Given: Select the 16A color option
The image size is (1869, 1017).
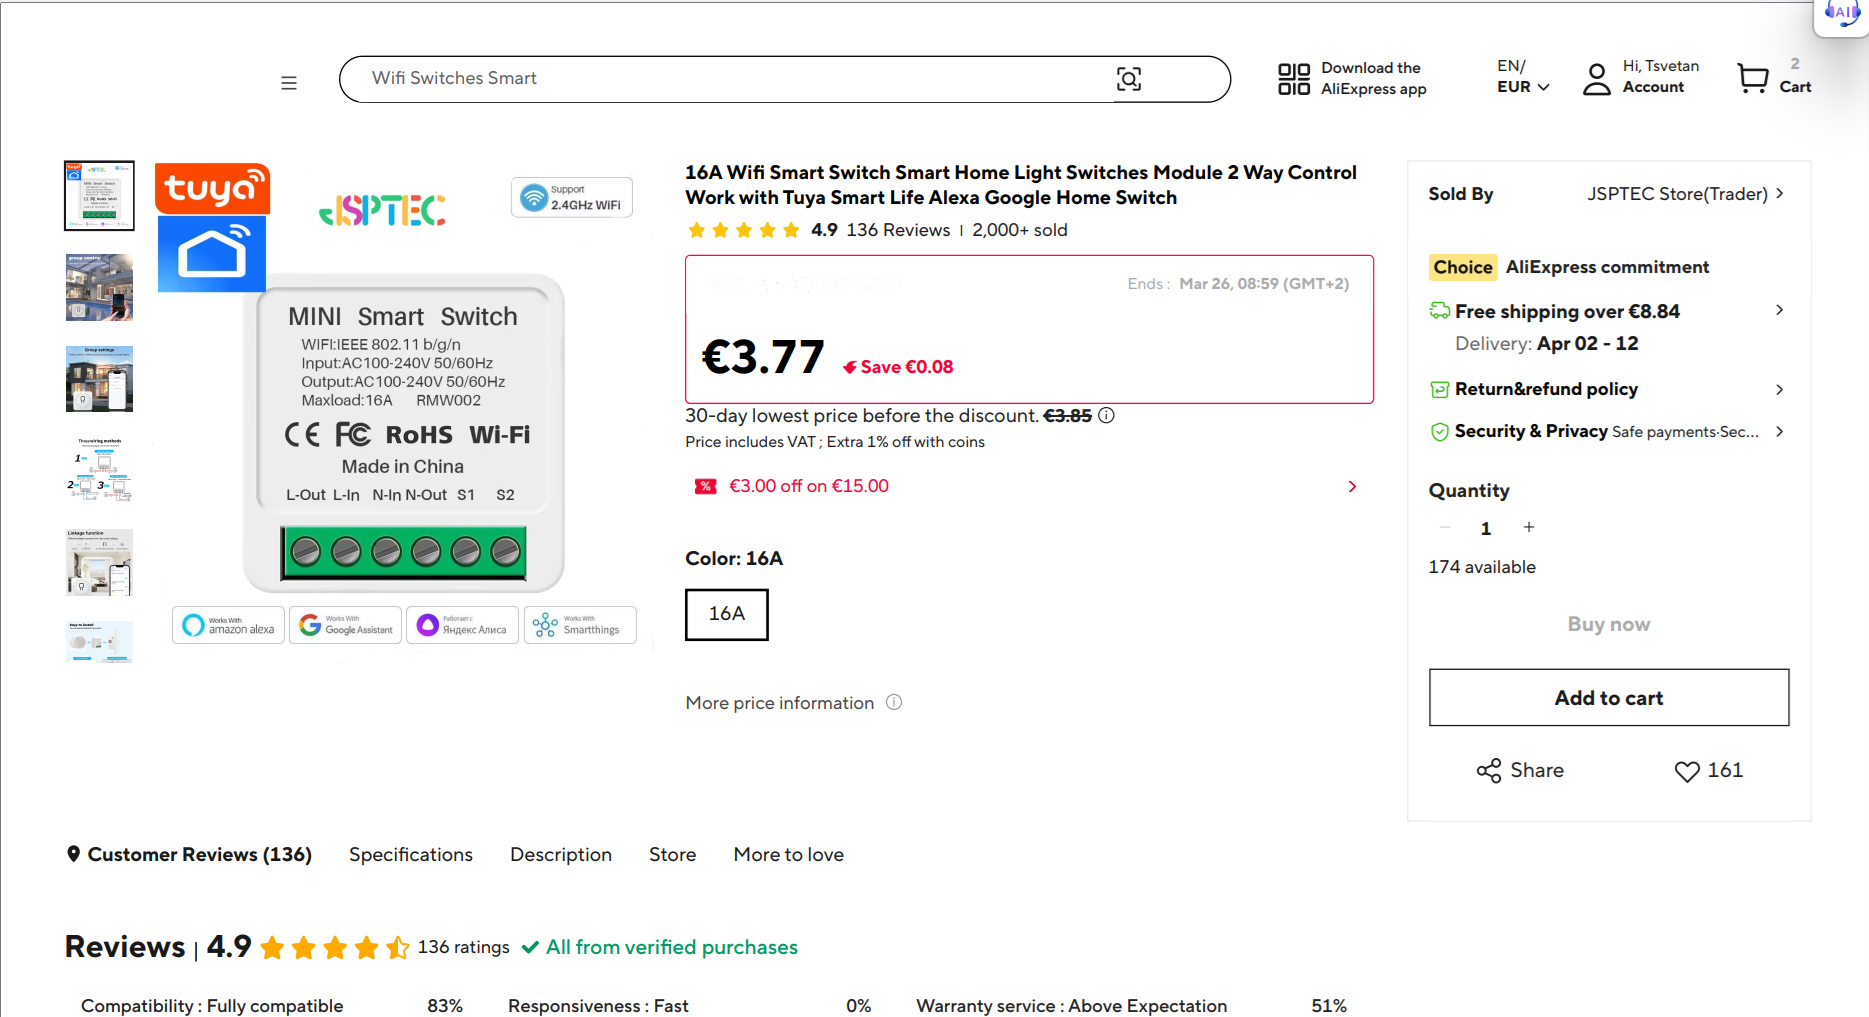Looking at the screenshot, I should point(727,614).
